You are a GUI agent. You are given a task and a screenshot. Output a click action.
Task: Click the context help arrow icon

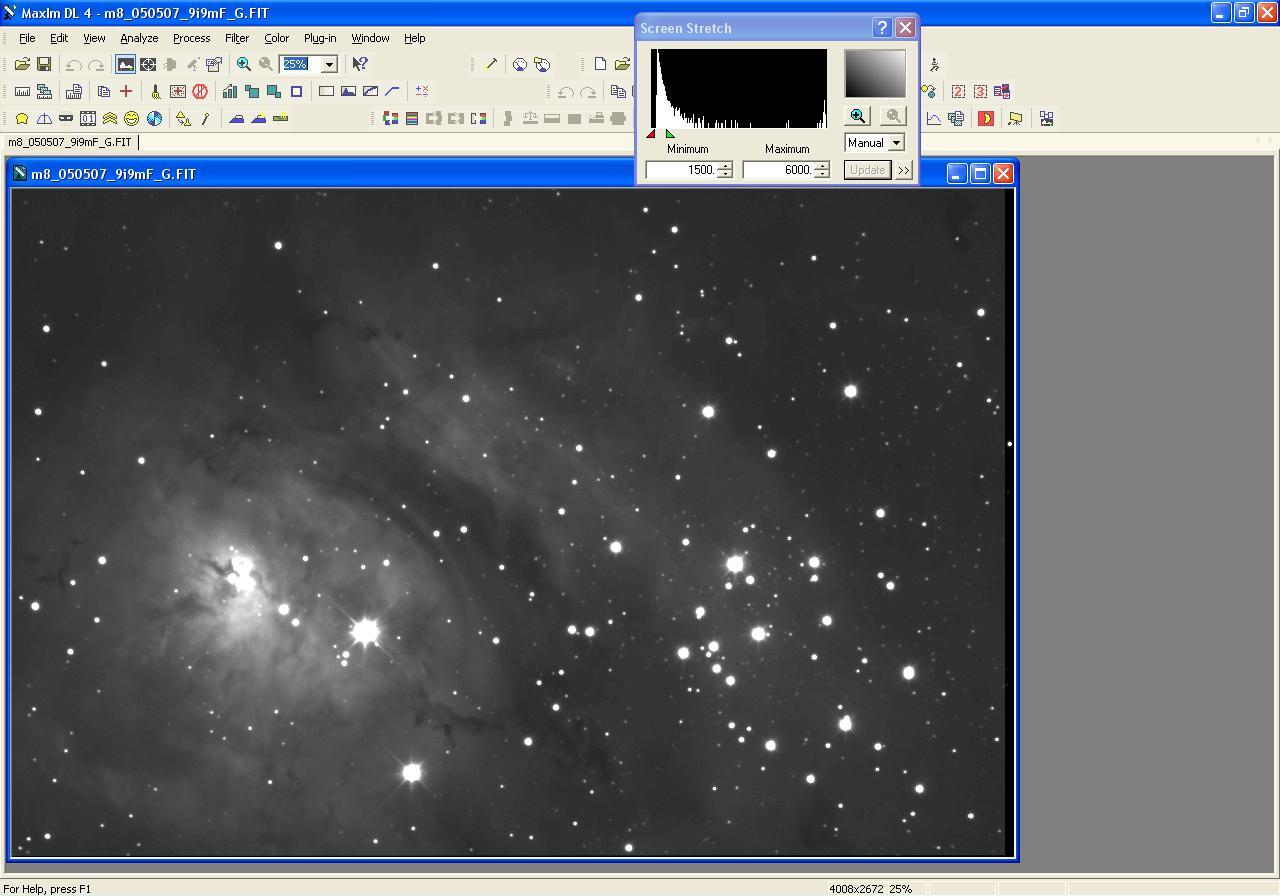(x=360, y=64)
